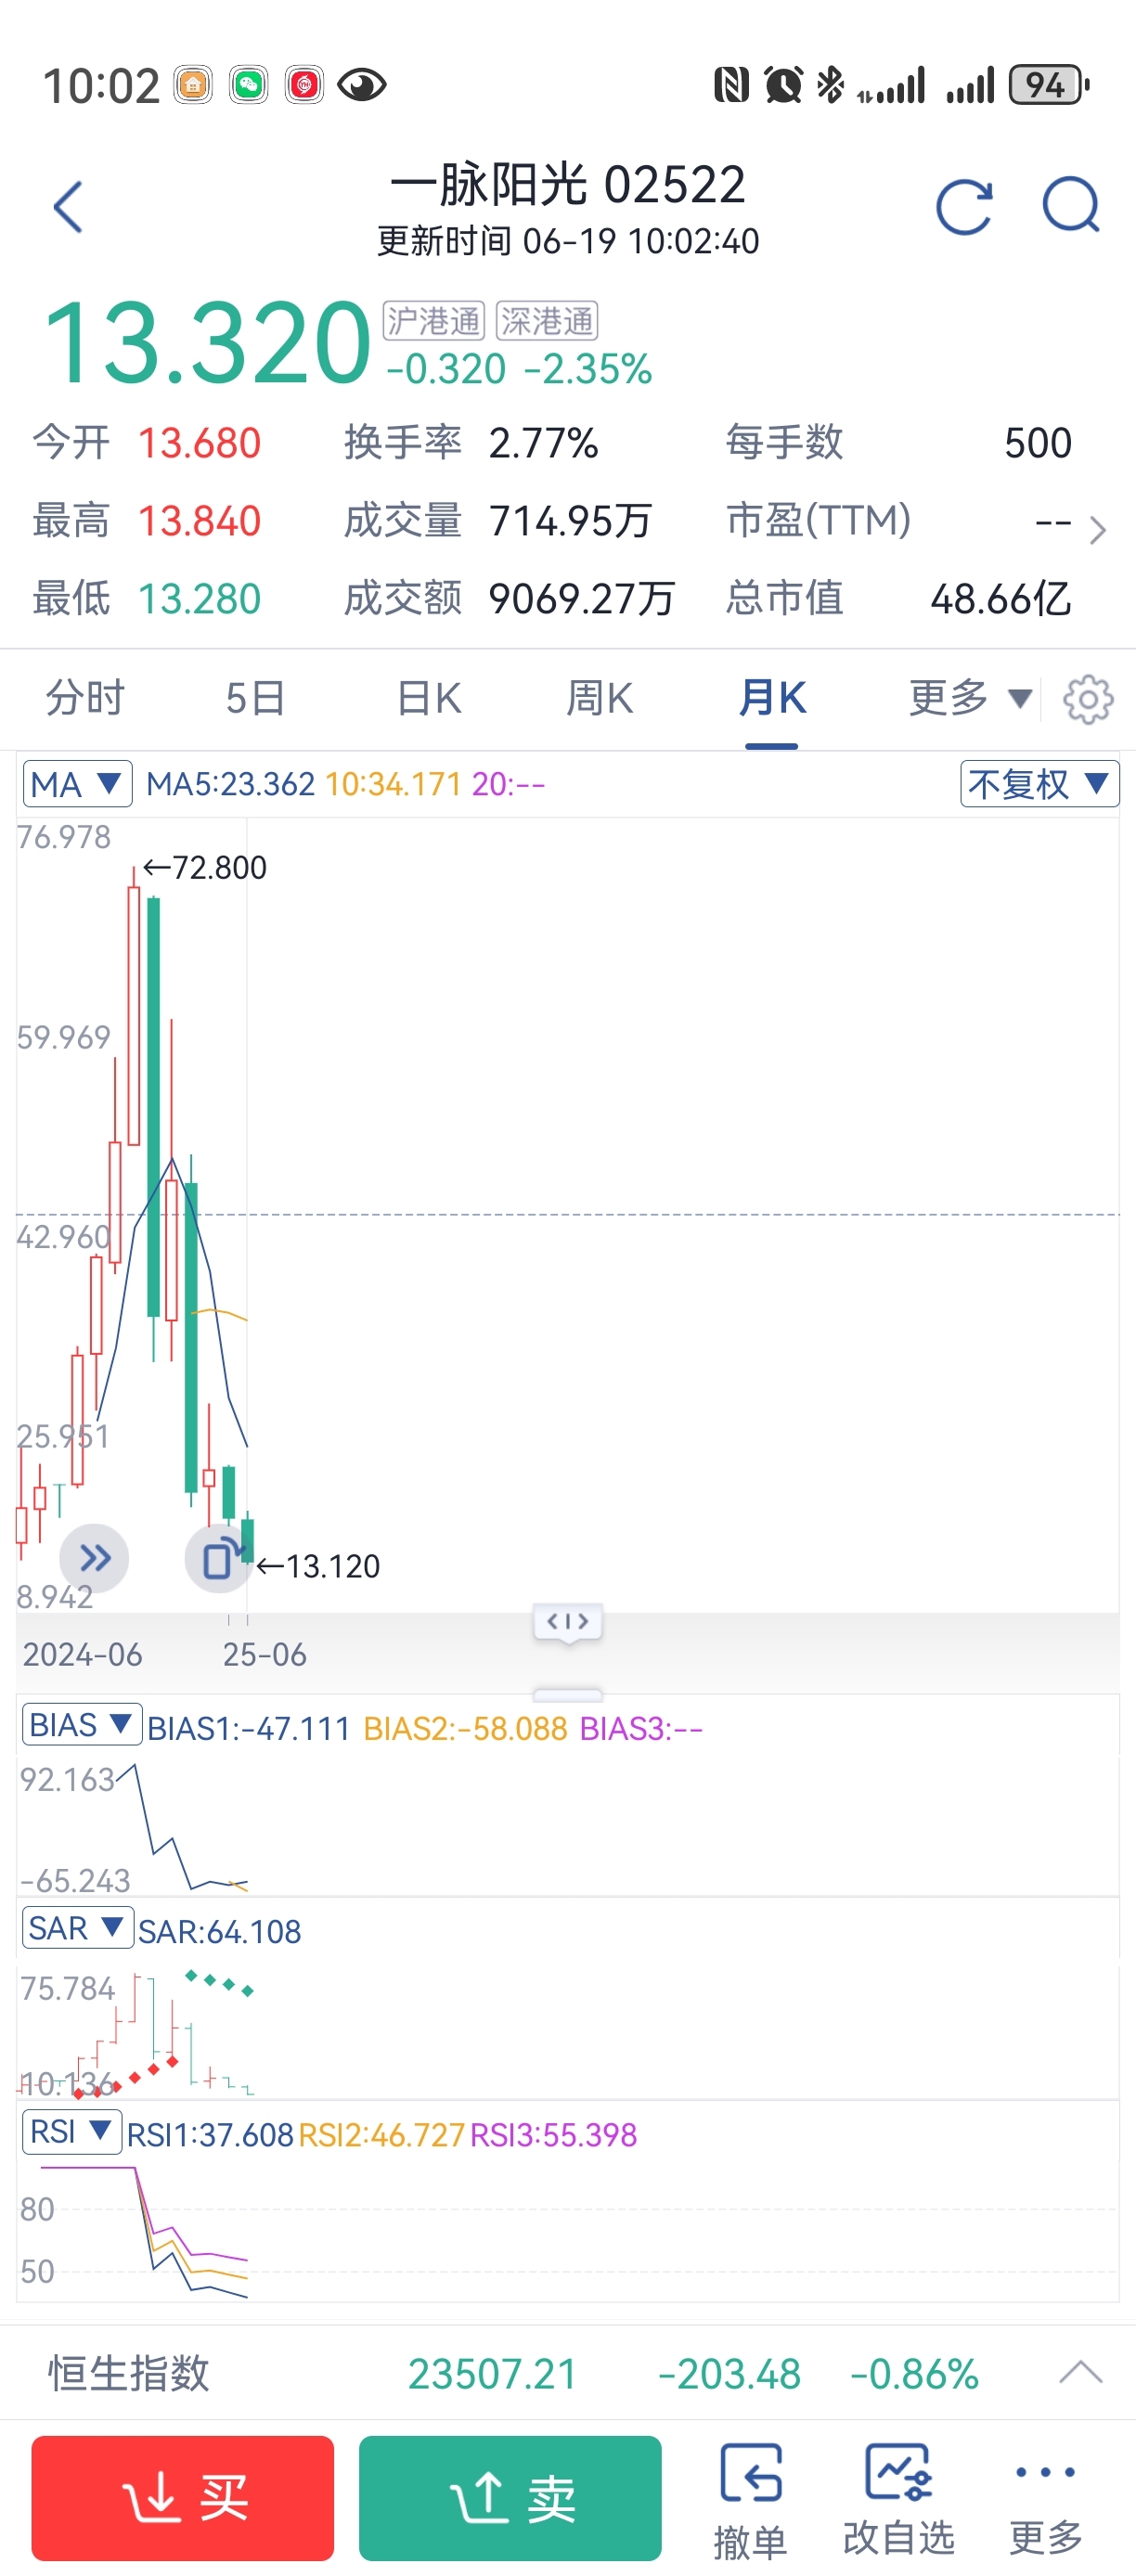Tap the double-arrow chart scroll icon
The height and width of the screenshot is (2576, 1136).
pos(94,1557)
